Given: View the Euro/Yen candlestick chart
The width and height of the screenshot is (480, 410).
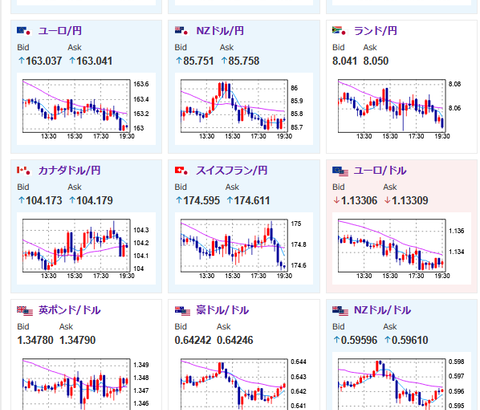Looking at the screenshot, I should (x=86, y=109).
